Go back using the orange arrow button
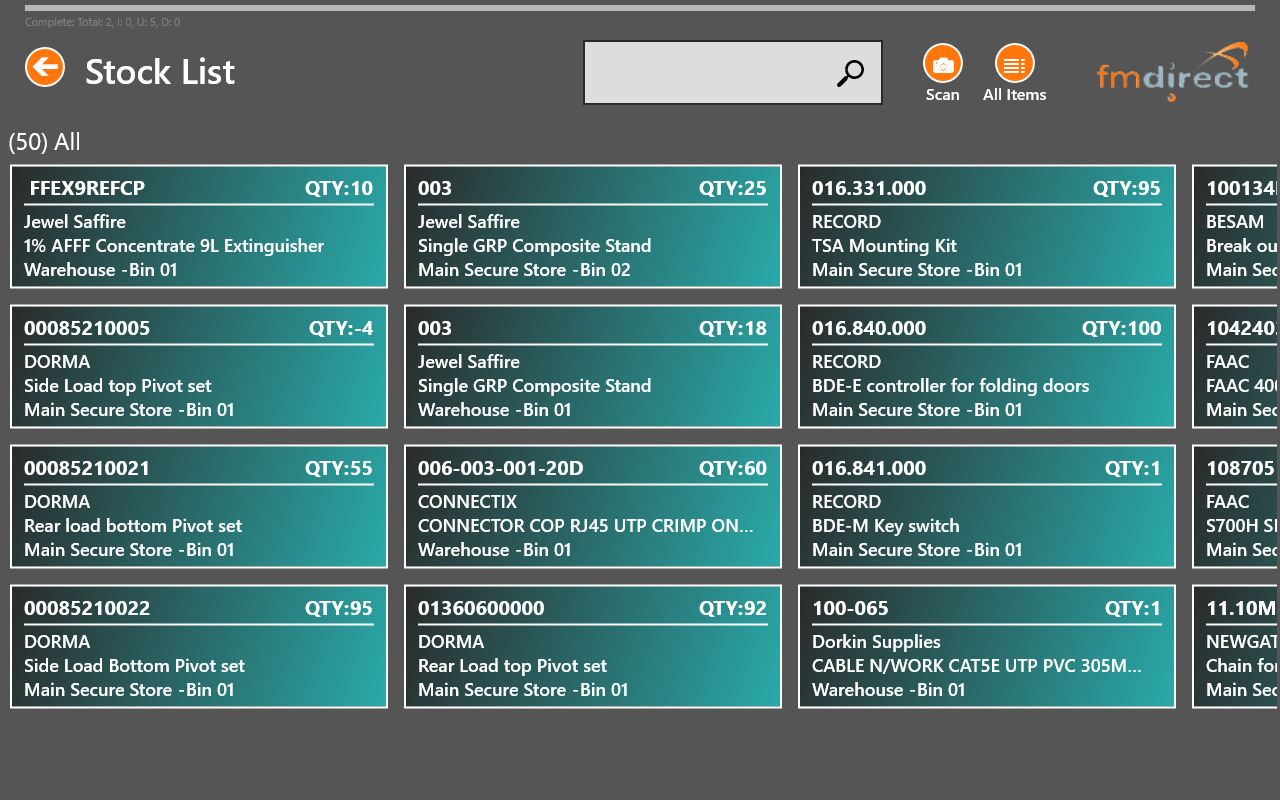 pyautogui.click(x=45, y=68)
